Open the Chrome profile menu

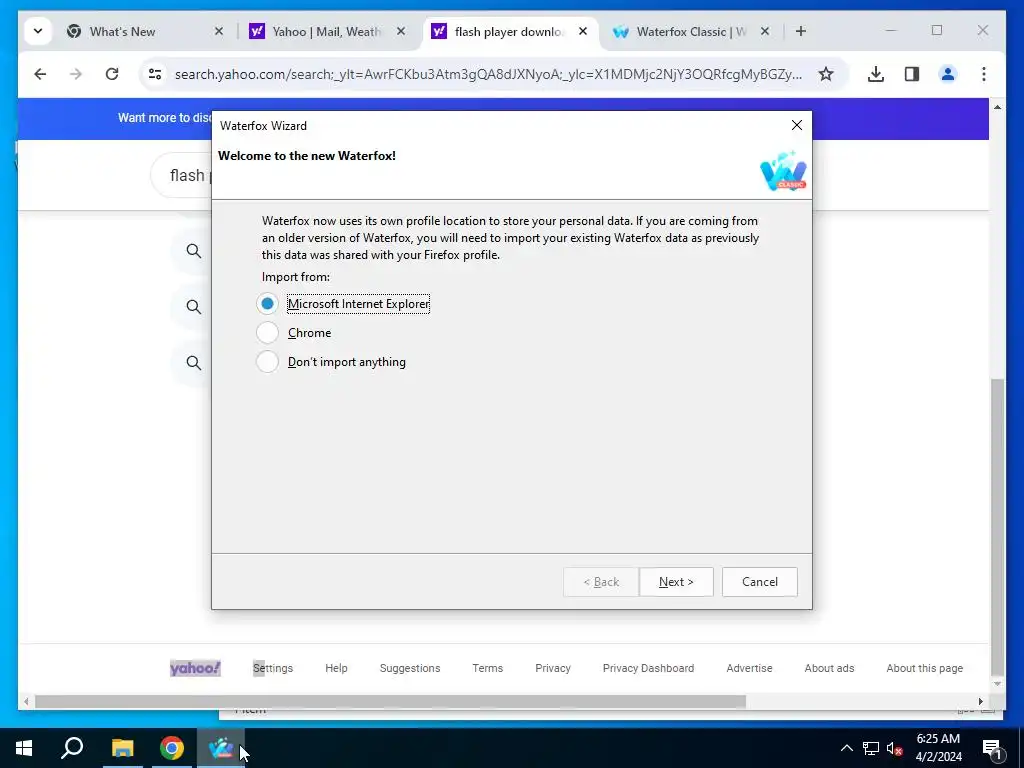(x=948, y=74)
